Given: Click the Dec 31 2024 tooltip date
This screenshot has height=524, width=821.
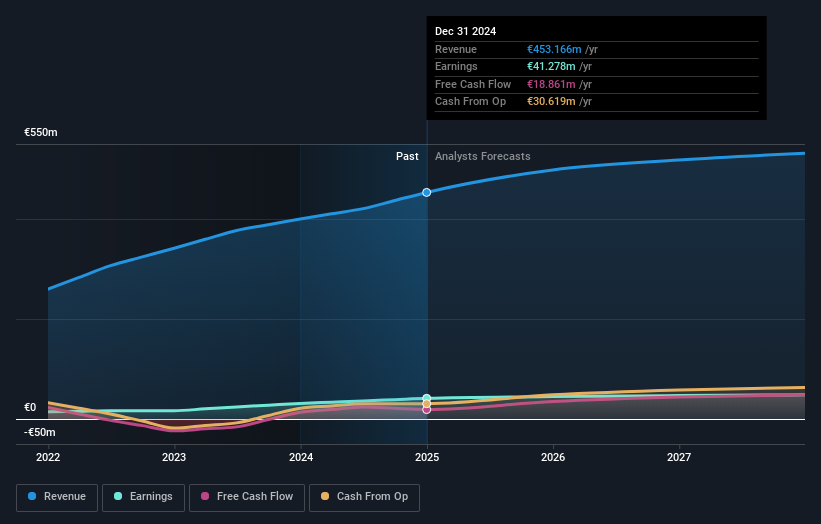Looking at the screenshot, I should 465,31.
